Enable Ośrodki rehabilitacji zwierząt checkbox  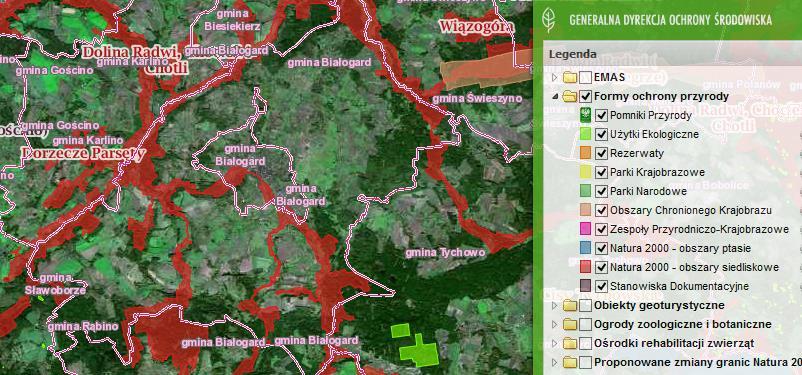coord(586,343)
